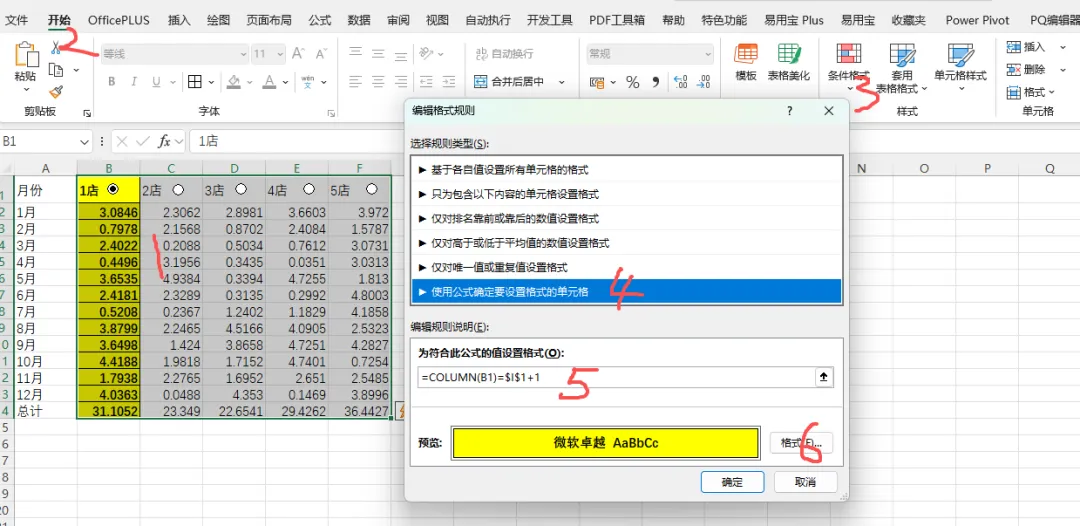Click the Increase Indent icon
The height and width of the screenshot is (526, 1080).
[449, 82]
